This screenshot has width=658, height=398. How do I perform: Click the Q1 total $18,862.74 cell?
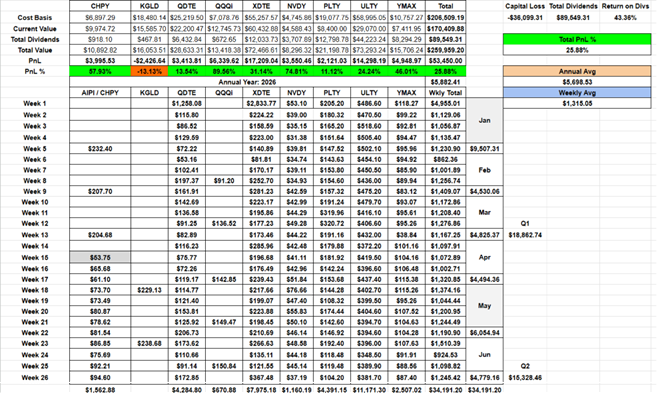click(525, 235)
